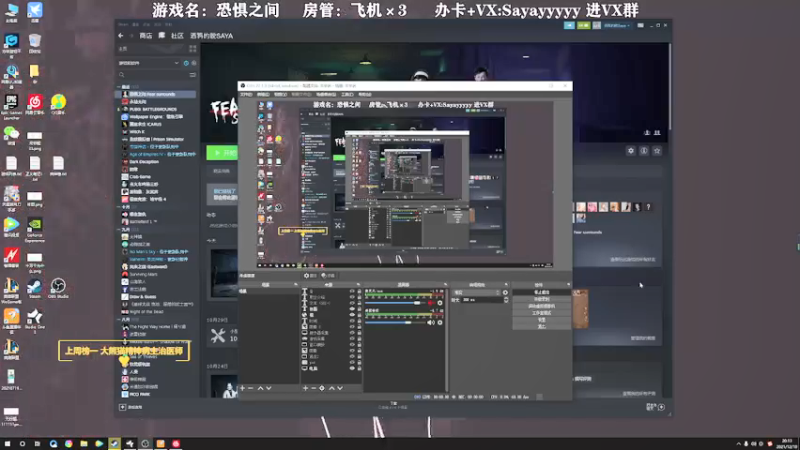Click the info icon on the Steam game page
The image size is (800, 450).
(x=644, y=151)
